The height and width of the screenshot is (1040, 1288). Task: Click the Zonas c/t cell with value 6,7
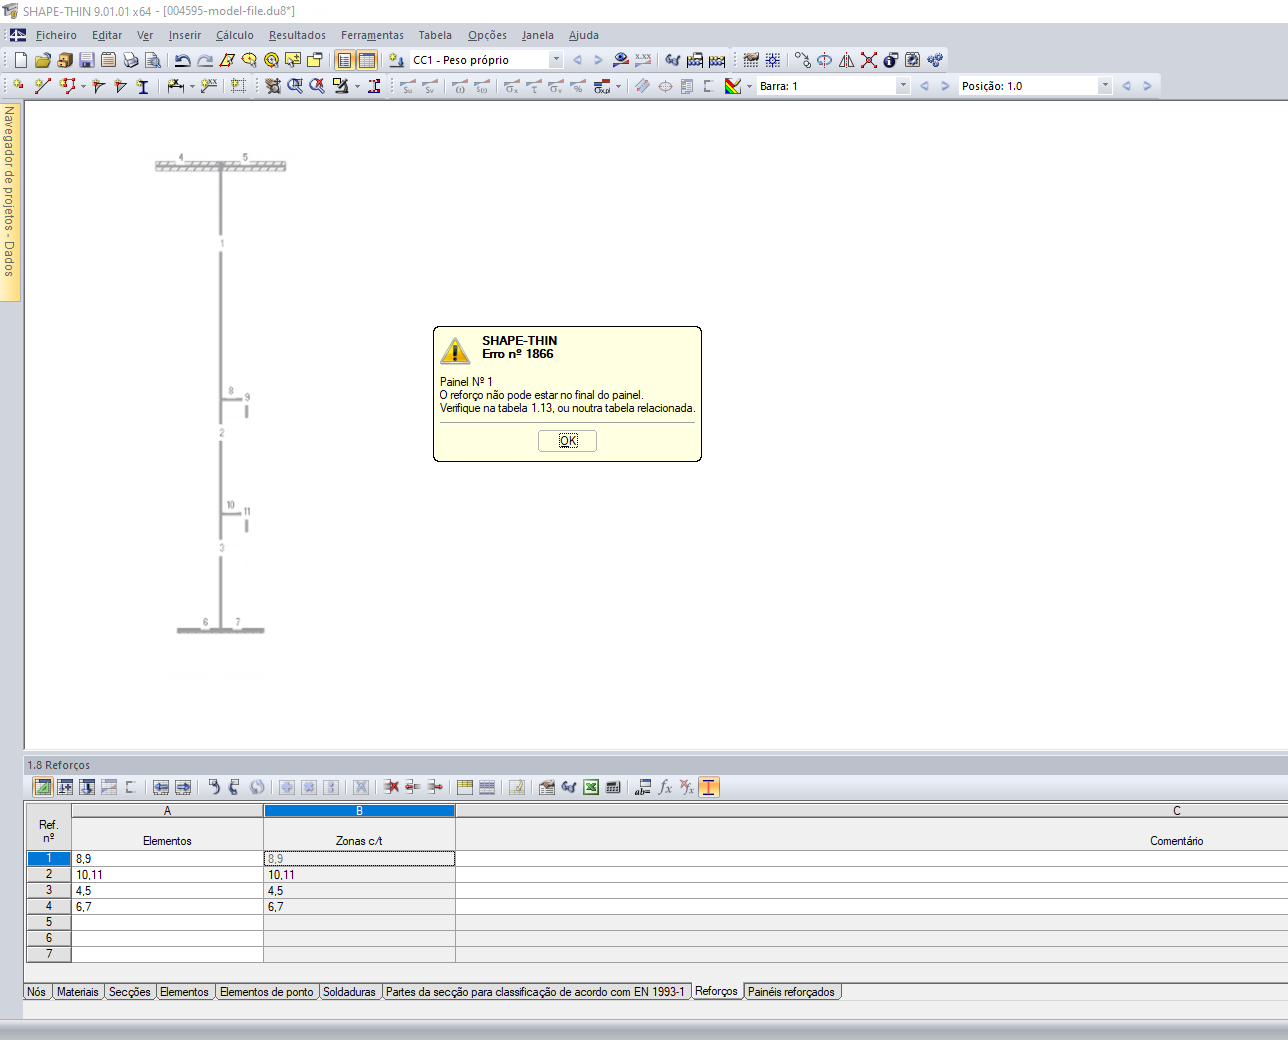pos(359,907)
